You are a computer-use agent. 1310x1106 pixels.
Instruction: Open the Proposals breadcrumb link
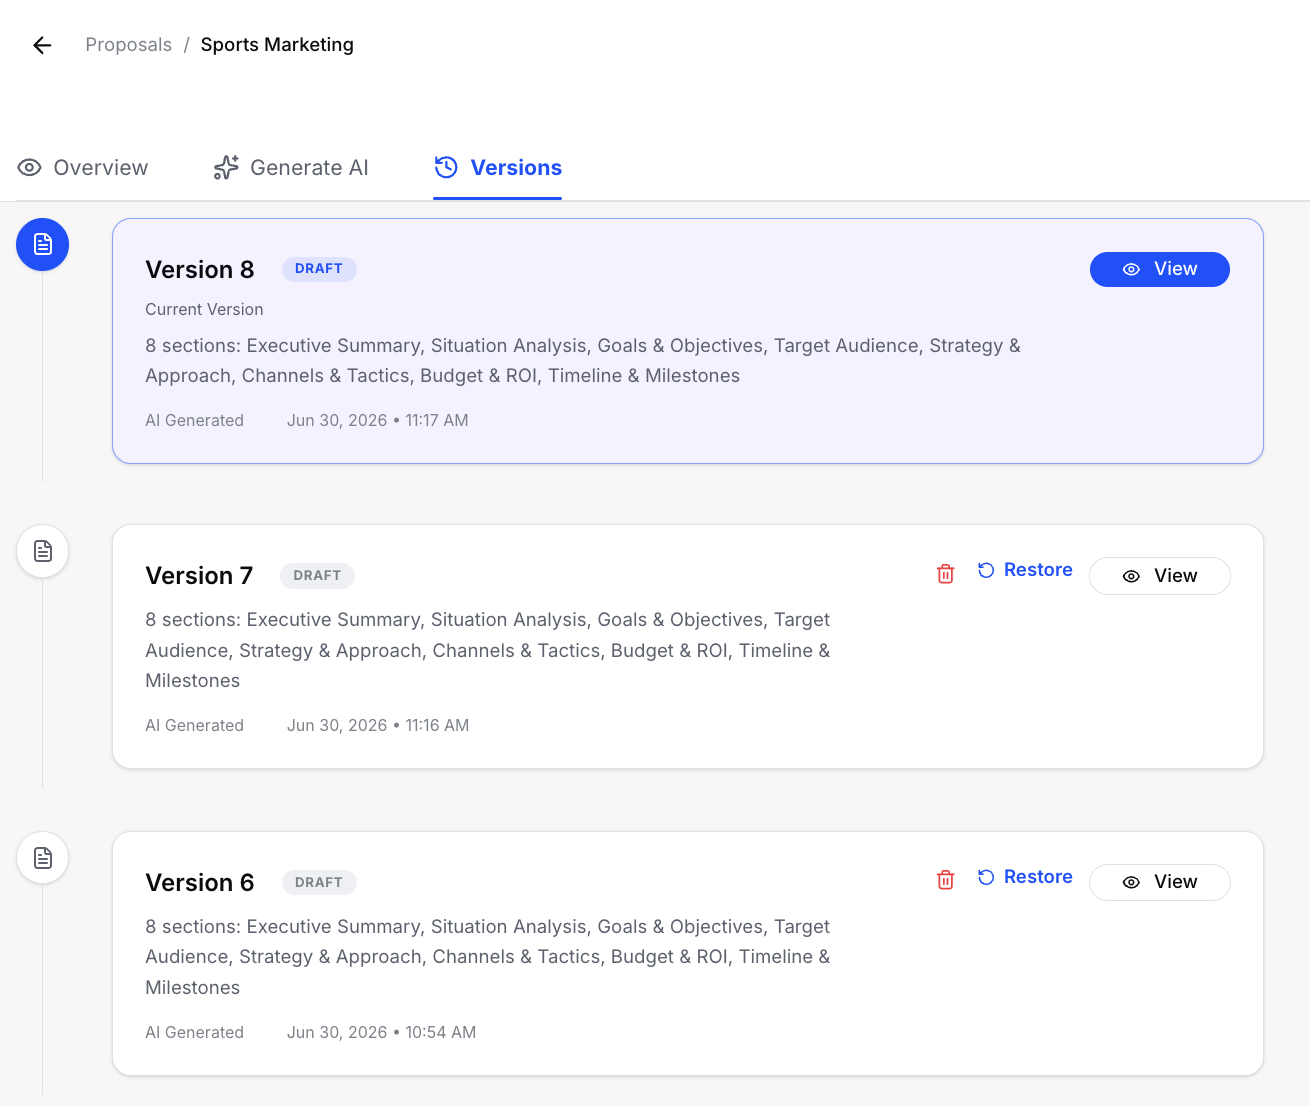[129, 45]
